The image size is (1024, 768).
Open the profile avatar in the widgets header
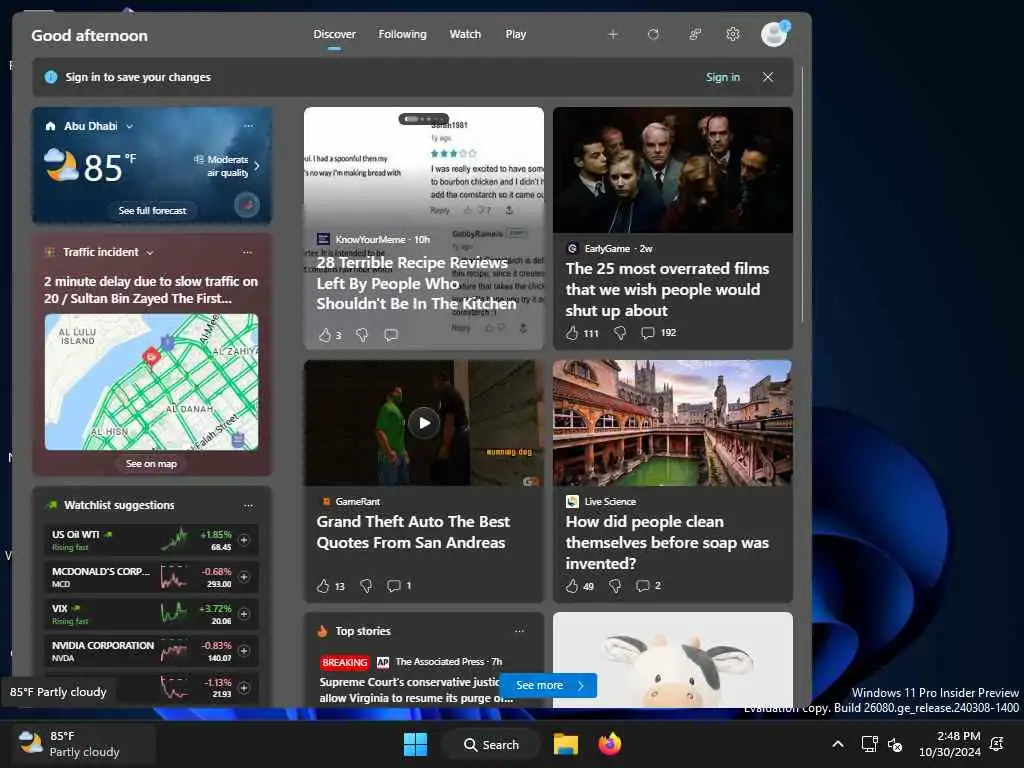click(x=775, y=34)
